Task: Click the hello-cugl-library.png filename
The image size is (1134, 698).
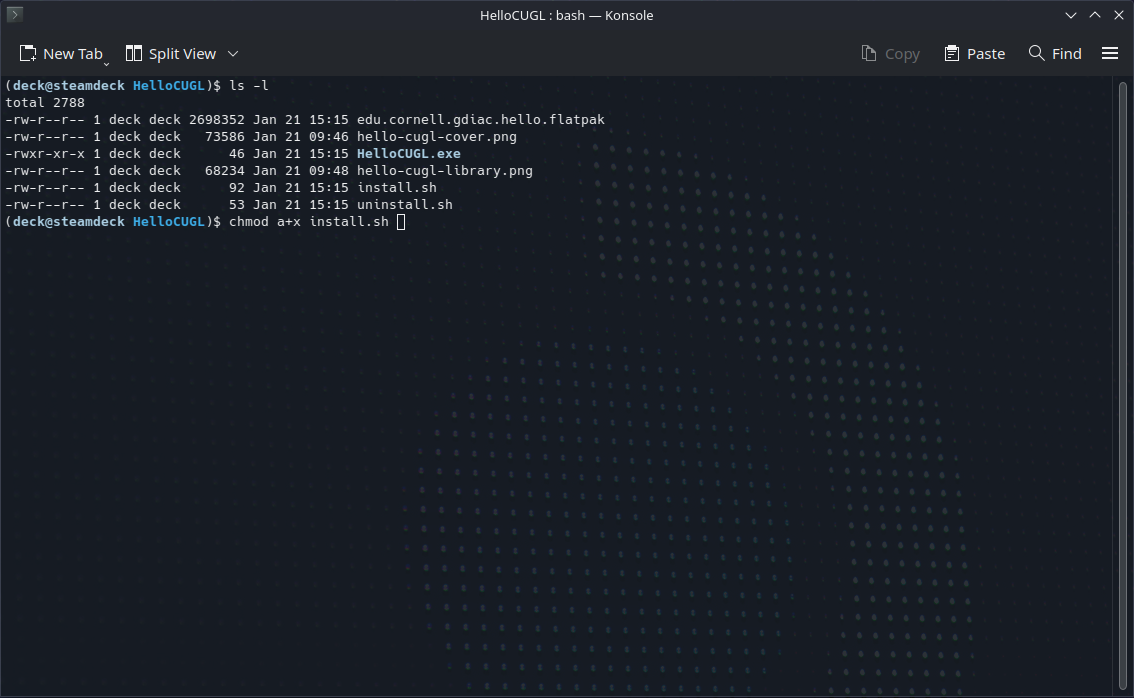Action: pos(444,171)
